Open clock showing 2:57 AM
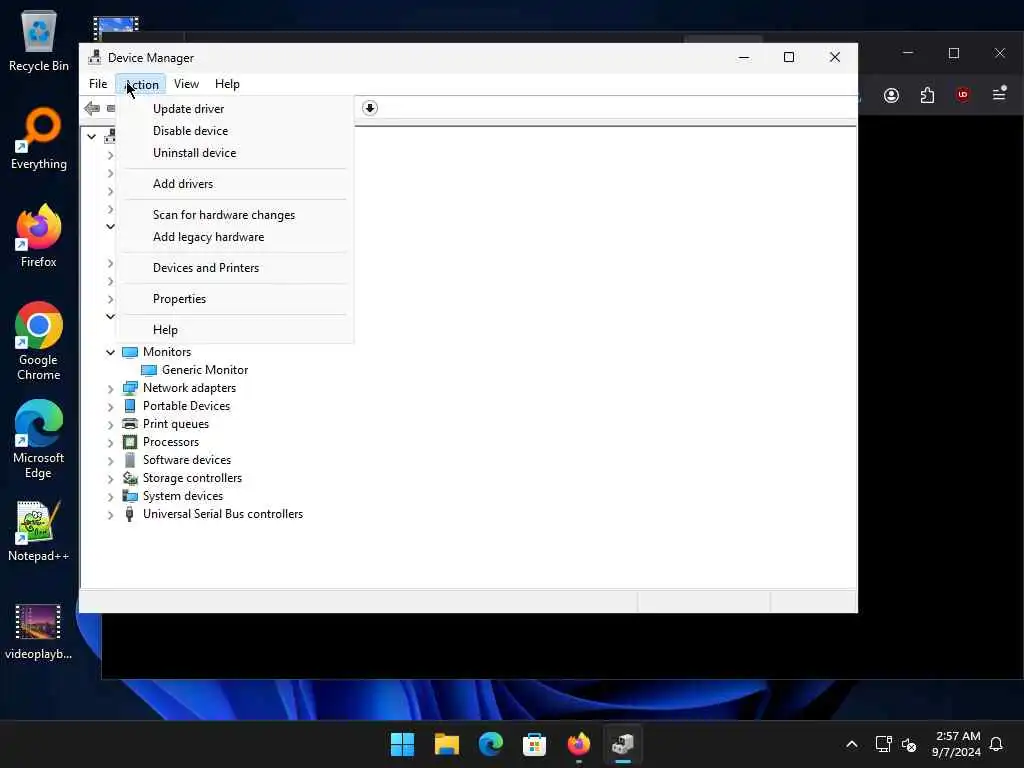 pyautogui.click(x=957, y=744)
